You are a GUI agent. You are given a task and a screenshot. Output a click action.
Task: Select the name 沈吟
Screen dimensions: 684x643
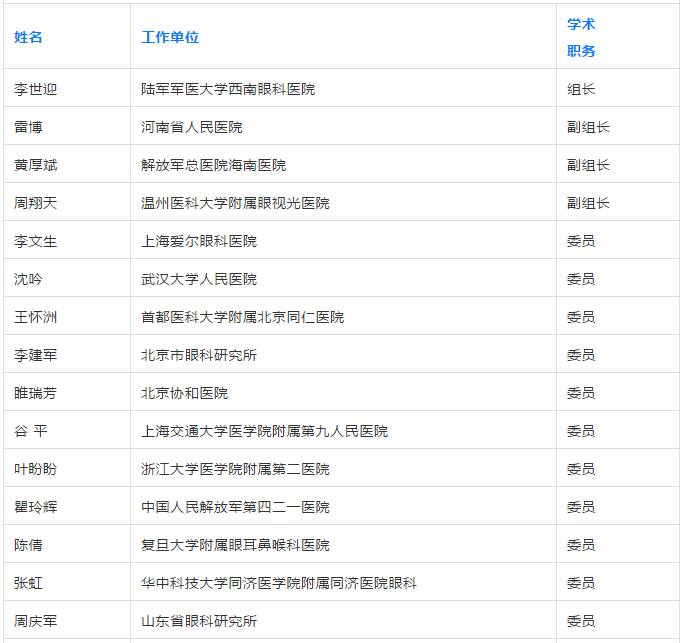pos(28,279)
